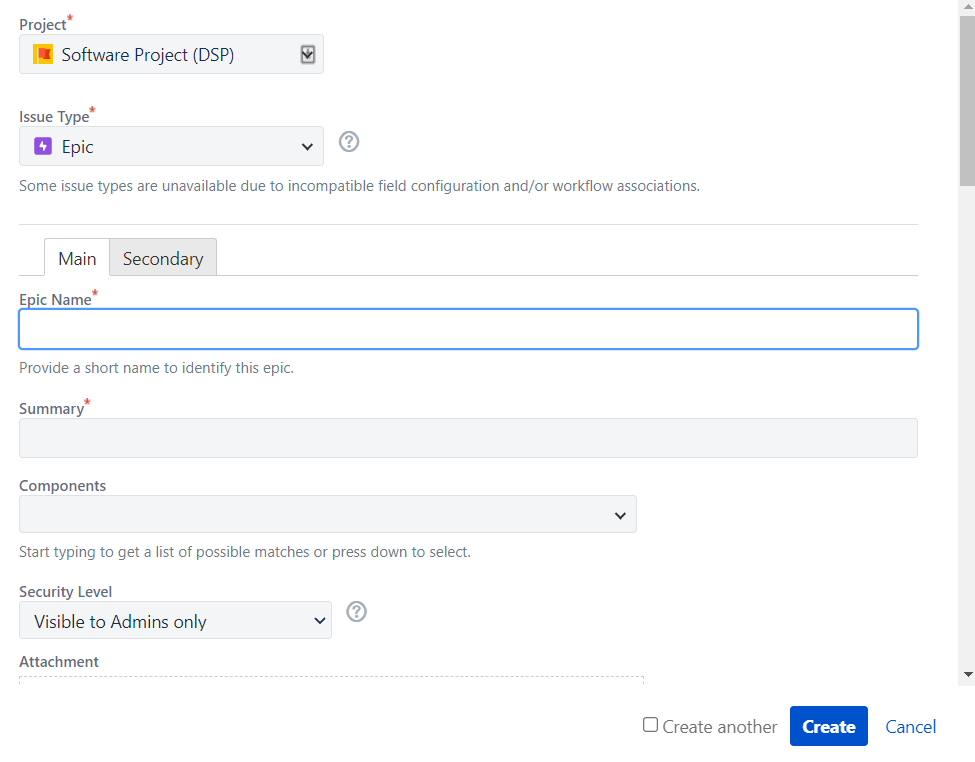This screenshot has height=762, width=975.
Task: Click the blue Create button
Action: (829, 727)
